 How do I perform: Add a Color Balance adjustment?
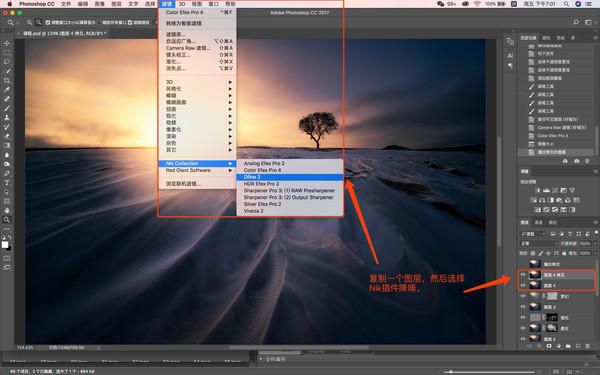pyautogui.click(x=542, y=200)
